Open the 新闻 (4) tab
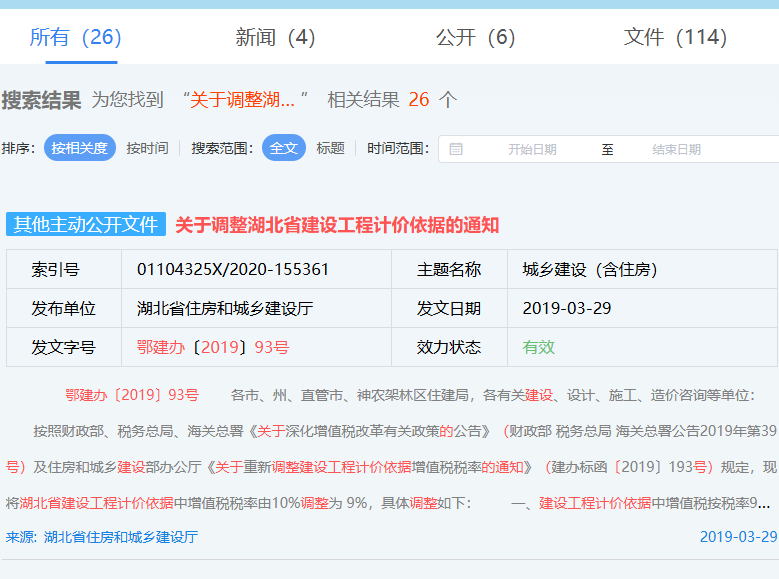This screenshot has height=579, width=779. pos(275,38)
